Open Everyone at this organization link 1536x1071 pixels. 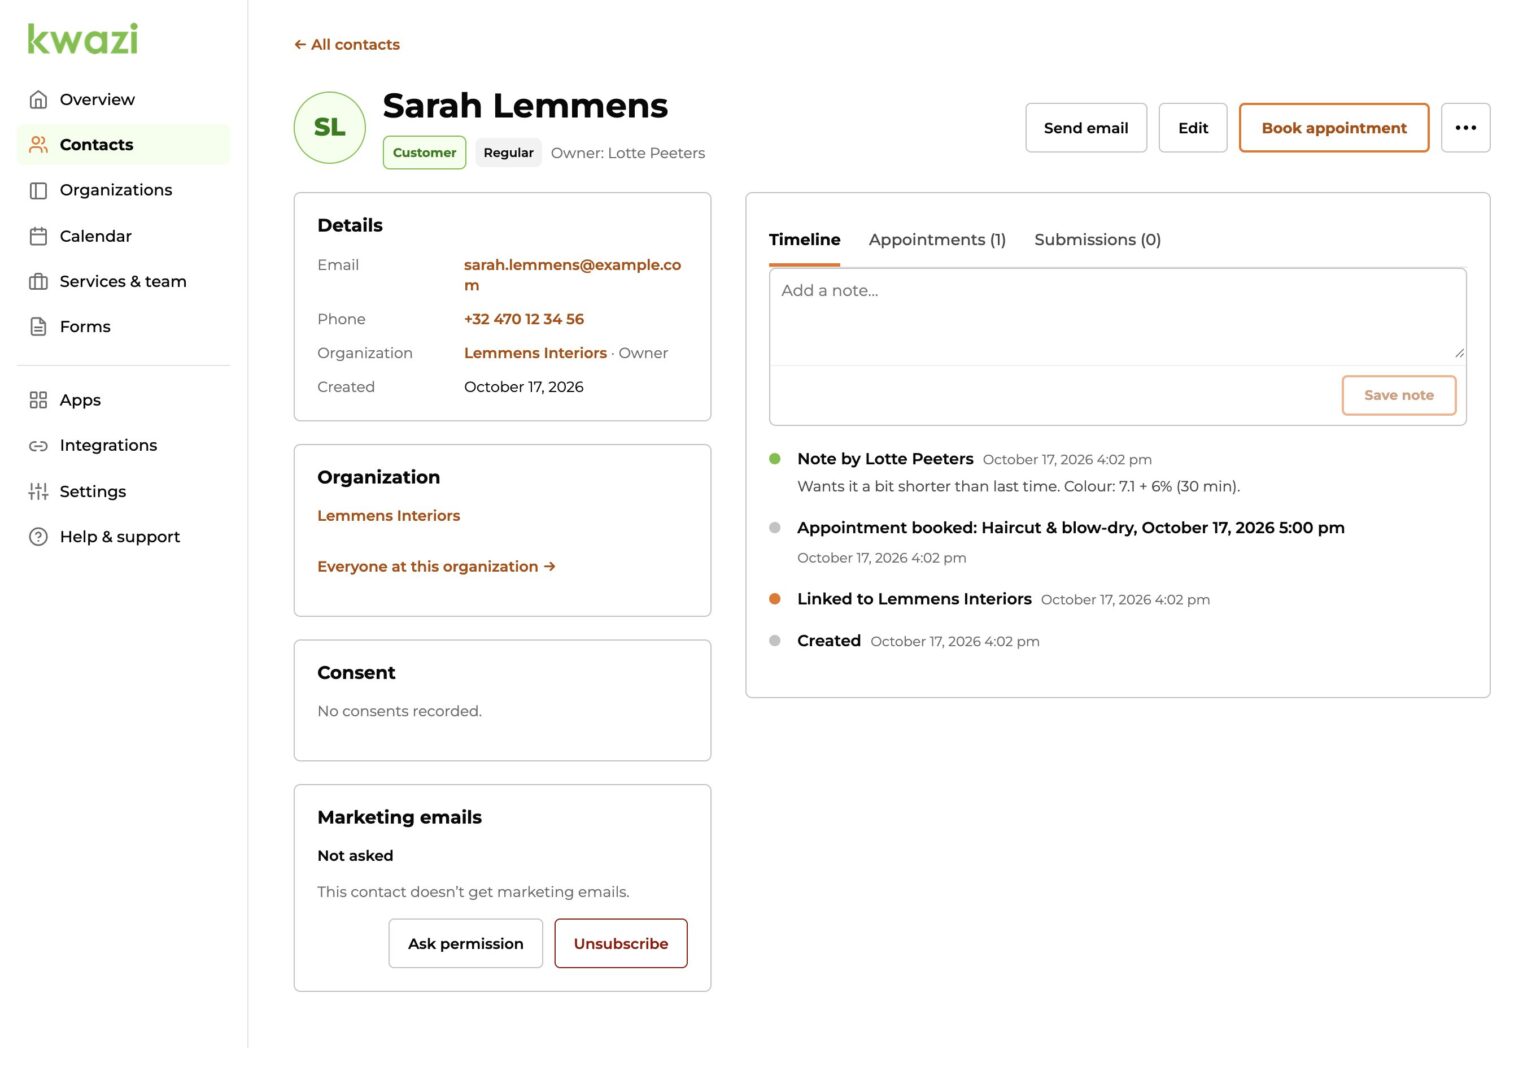click(436, 567)
